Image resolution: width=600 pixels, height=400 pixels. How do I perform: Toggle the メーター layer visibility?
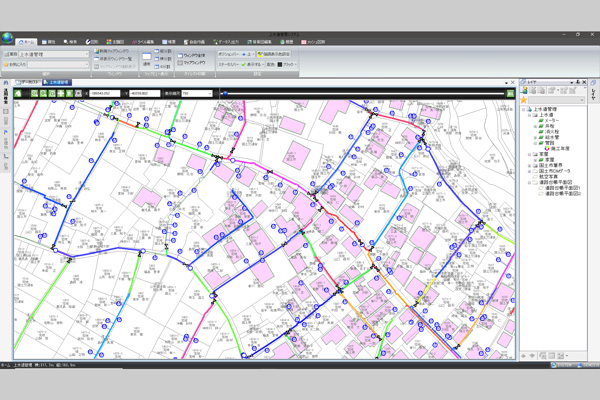point(541,120)
